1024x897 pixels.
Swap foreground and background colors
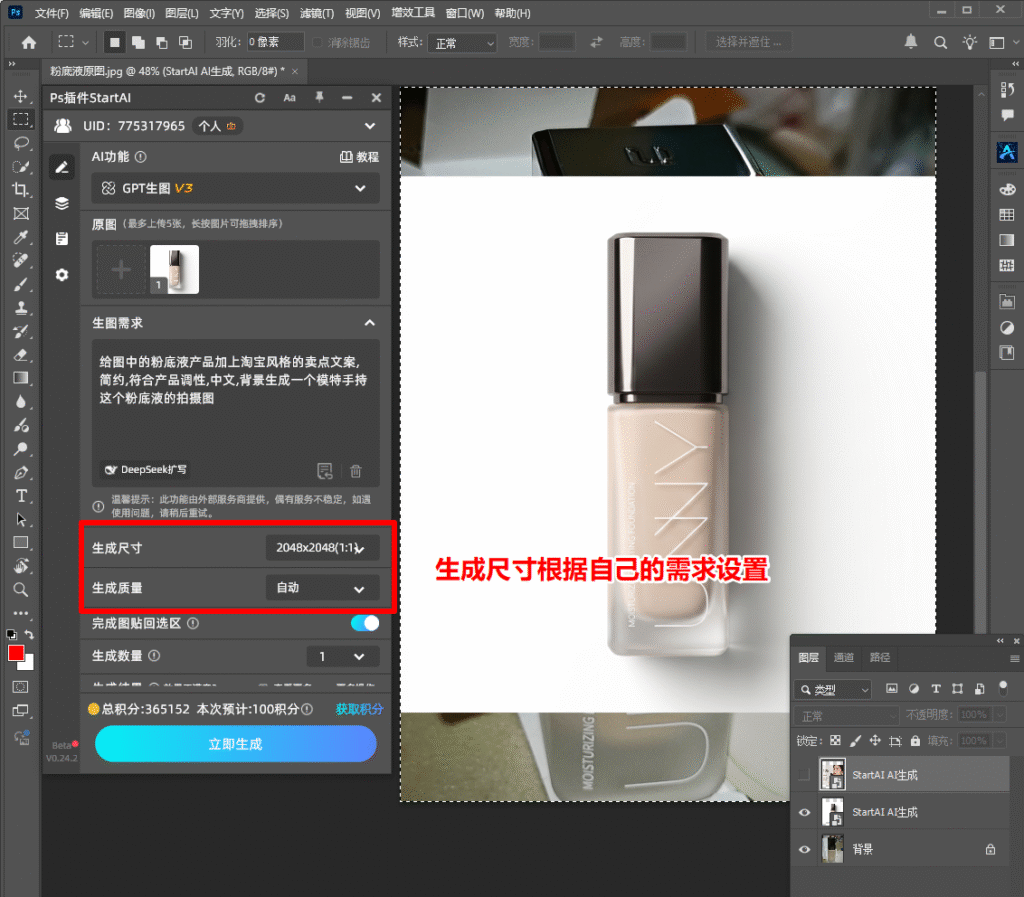coord(29,634)
